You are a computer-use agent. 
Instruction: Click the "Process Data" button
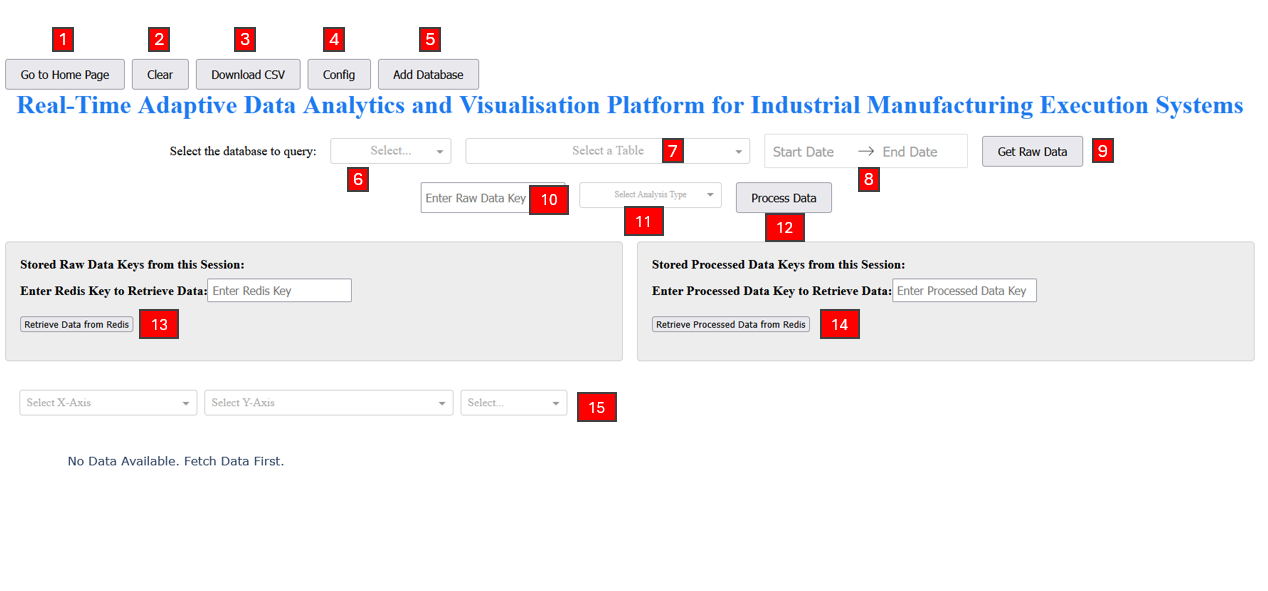click(x=783, y=197)
